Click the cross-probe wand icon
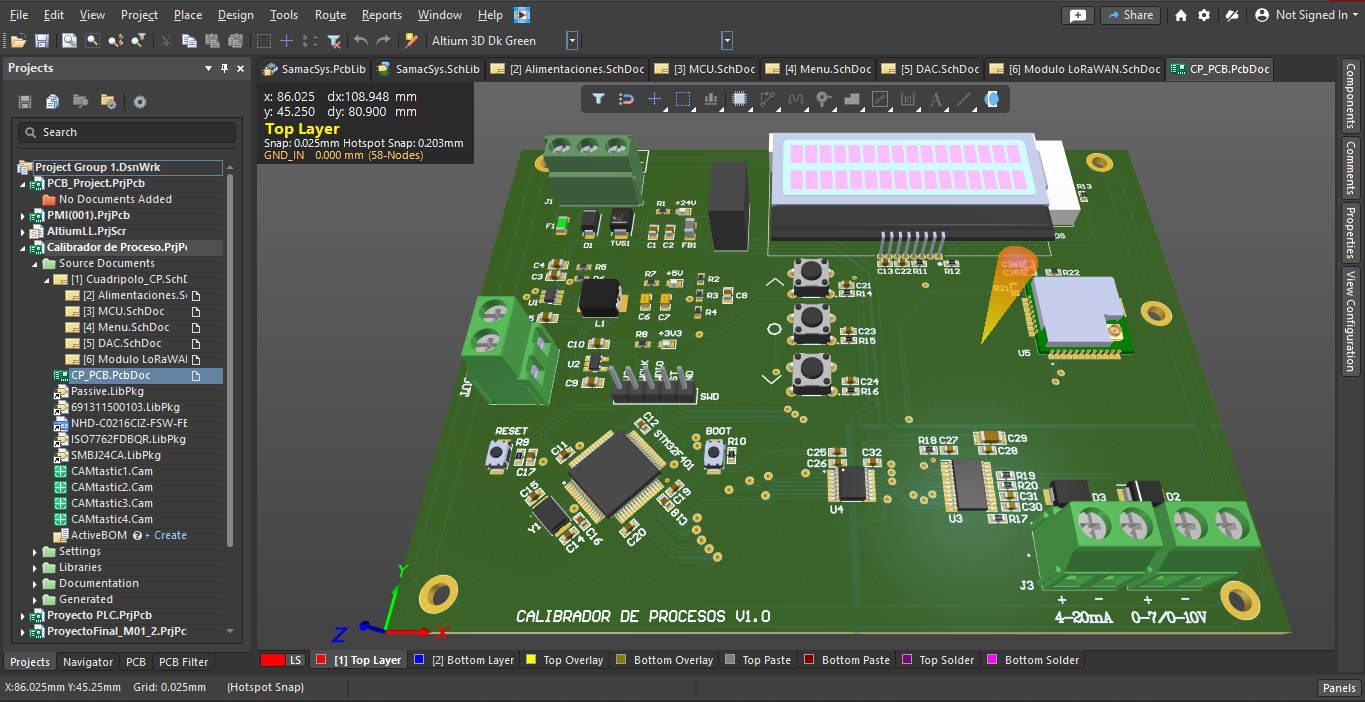Screen dimensions: 1365x702 411,41
